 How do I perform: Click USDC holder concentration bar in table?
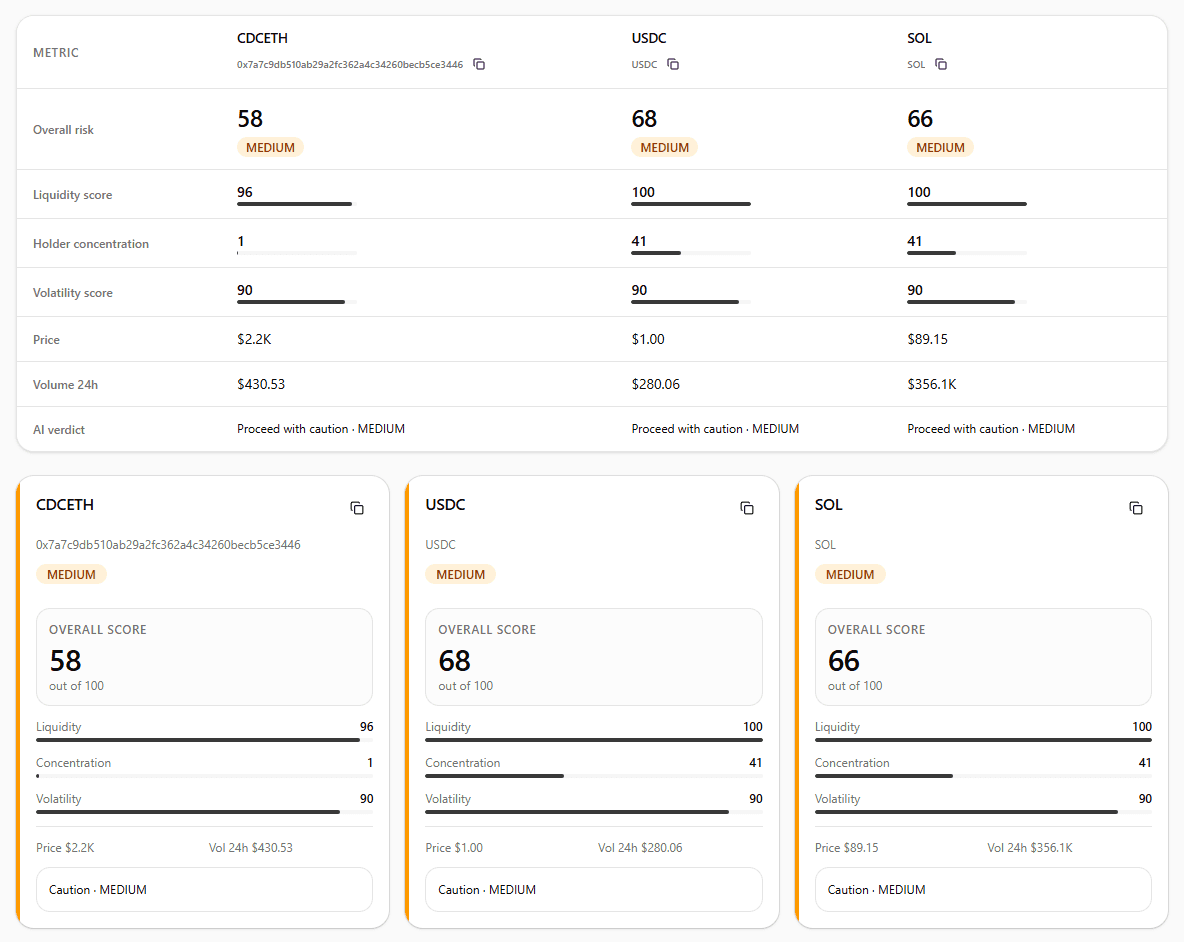[x=691, y=253]
